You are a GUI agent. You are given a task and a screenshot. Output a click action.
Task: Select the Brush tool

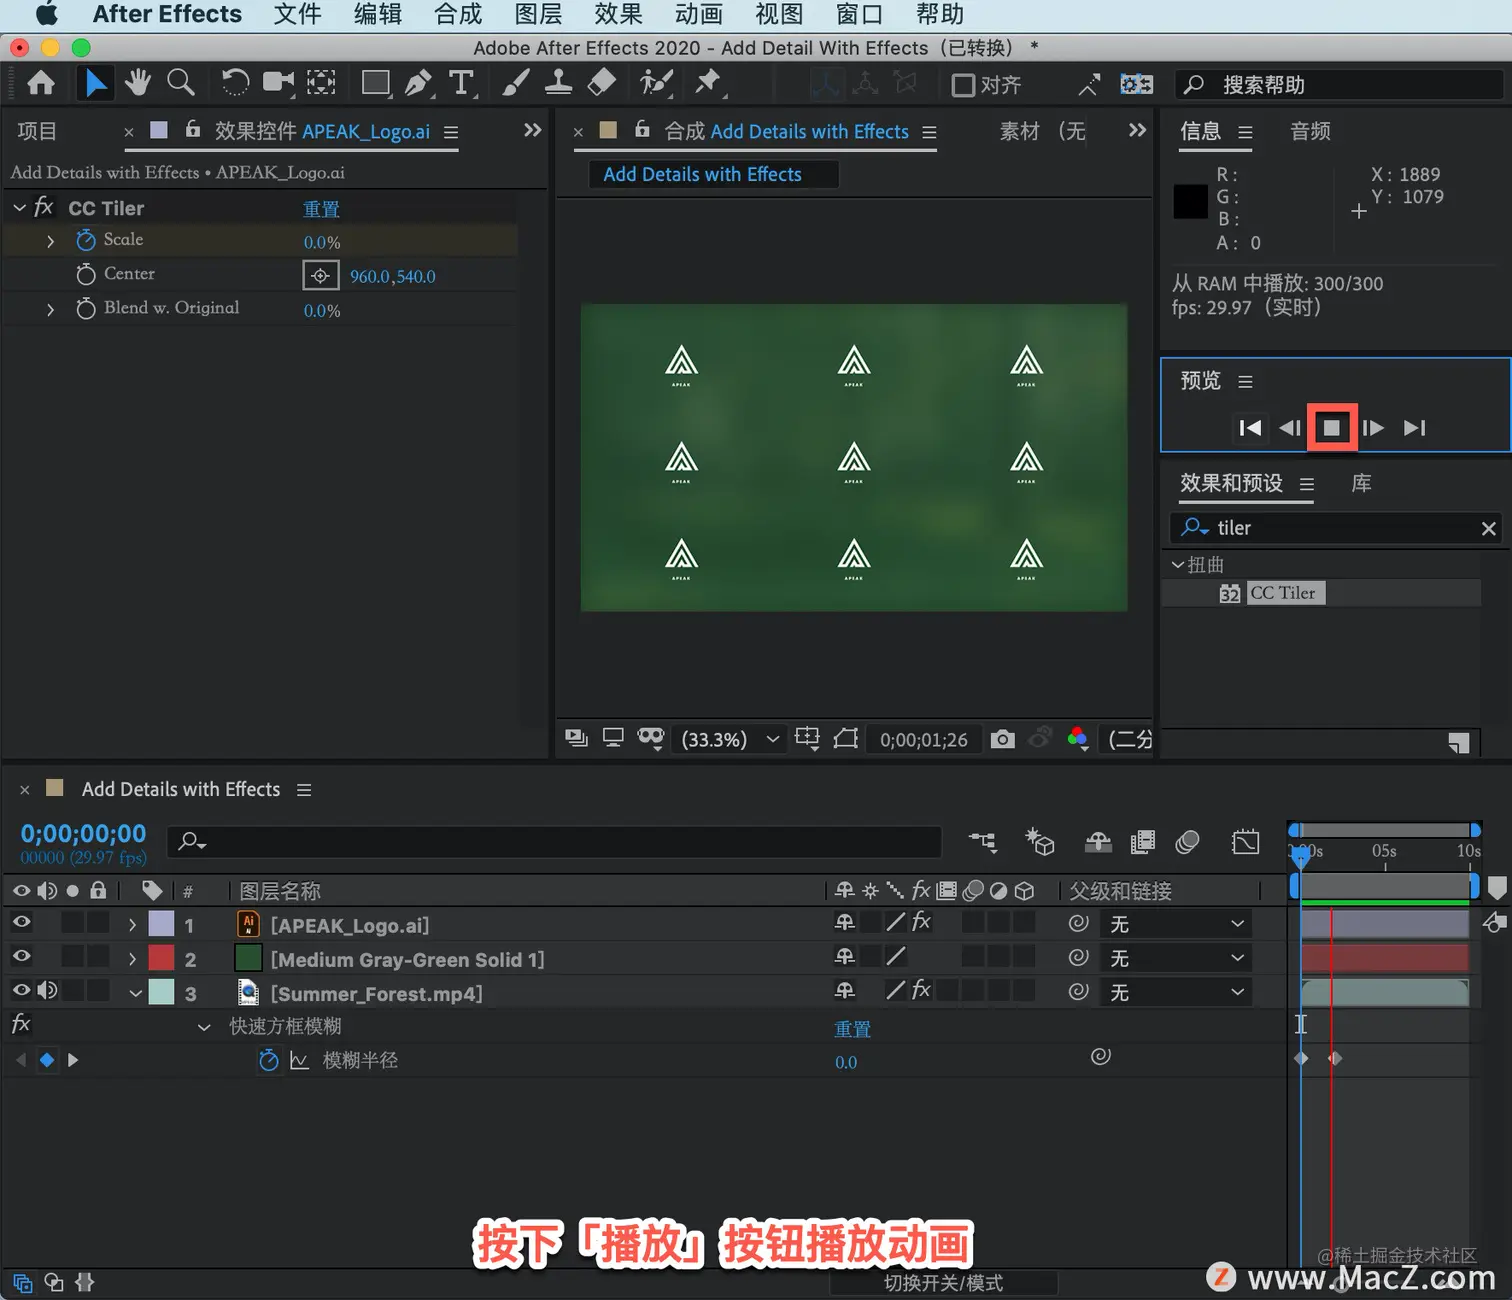pyautogui.click(x=515, y=83)
